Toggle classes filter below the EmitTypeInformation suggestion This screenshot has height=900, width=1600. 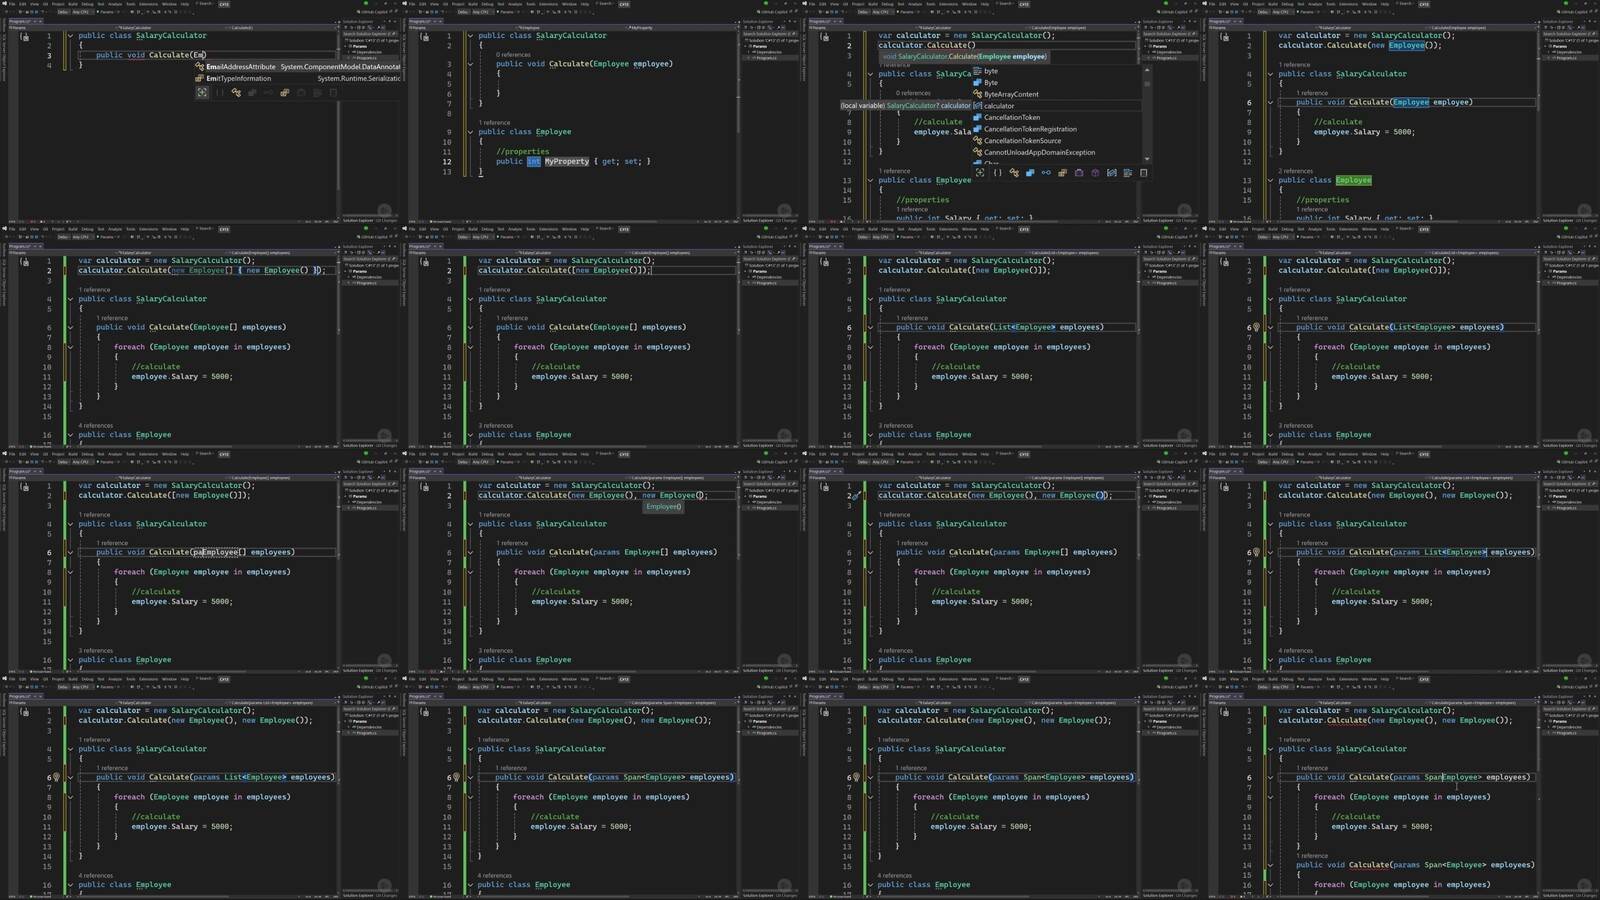pos(236,93)
